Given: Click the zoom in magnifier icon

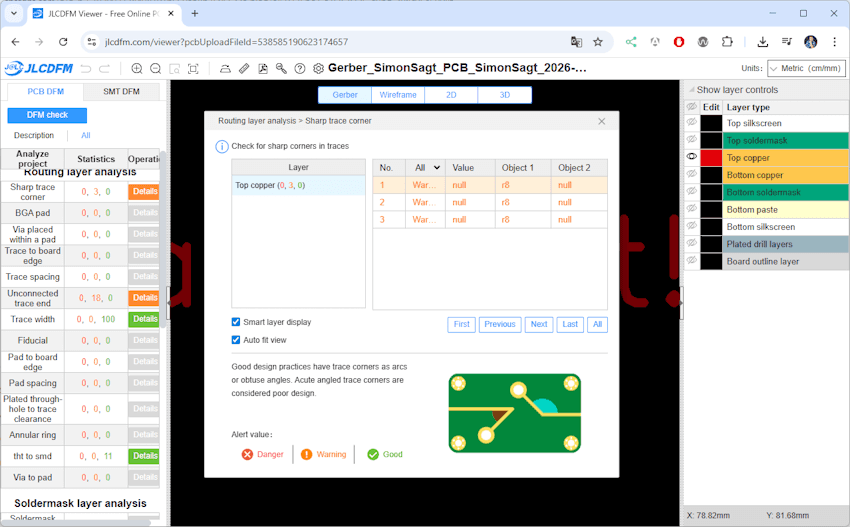Looking at the screenshot, I should (137, 68).
